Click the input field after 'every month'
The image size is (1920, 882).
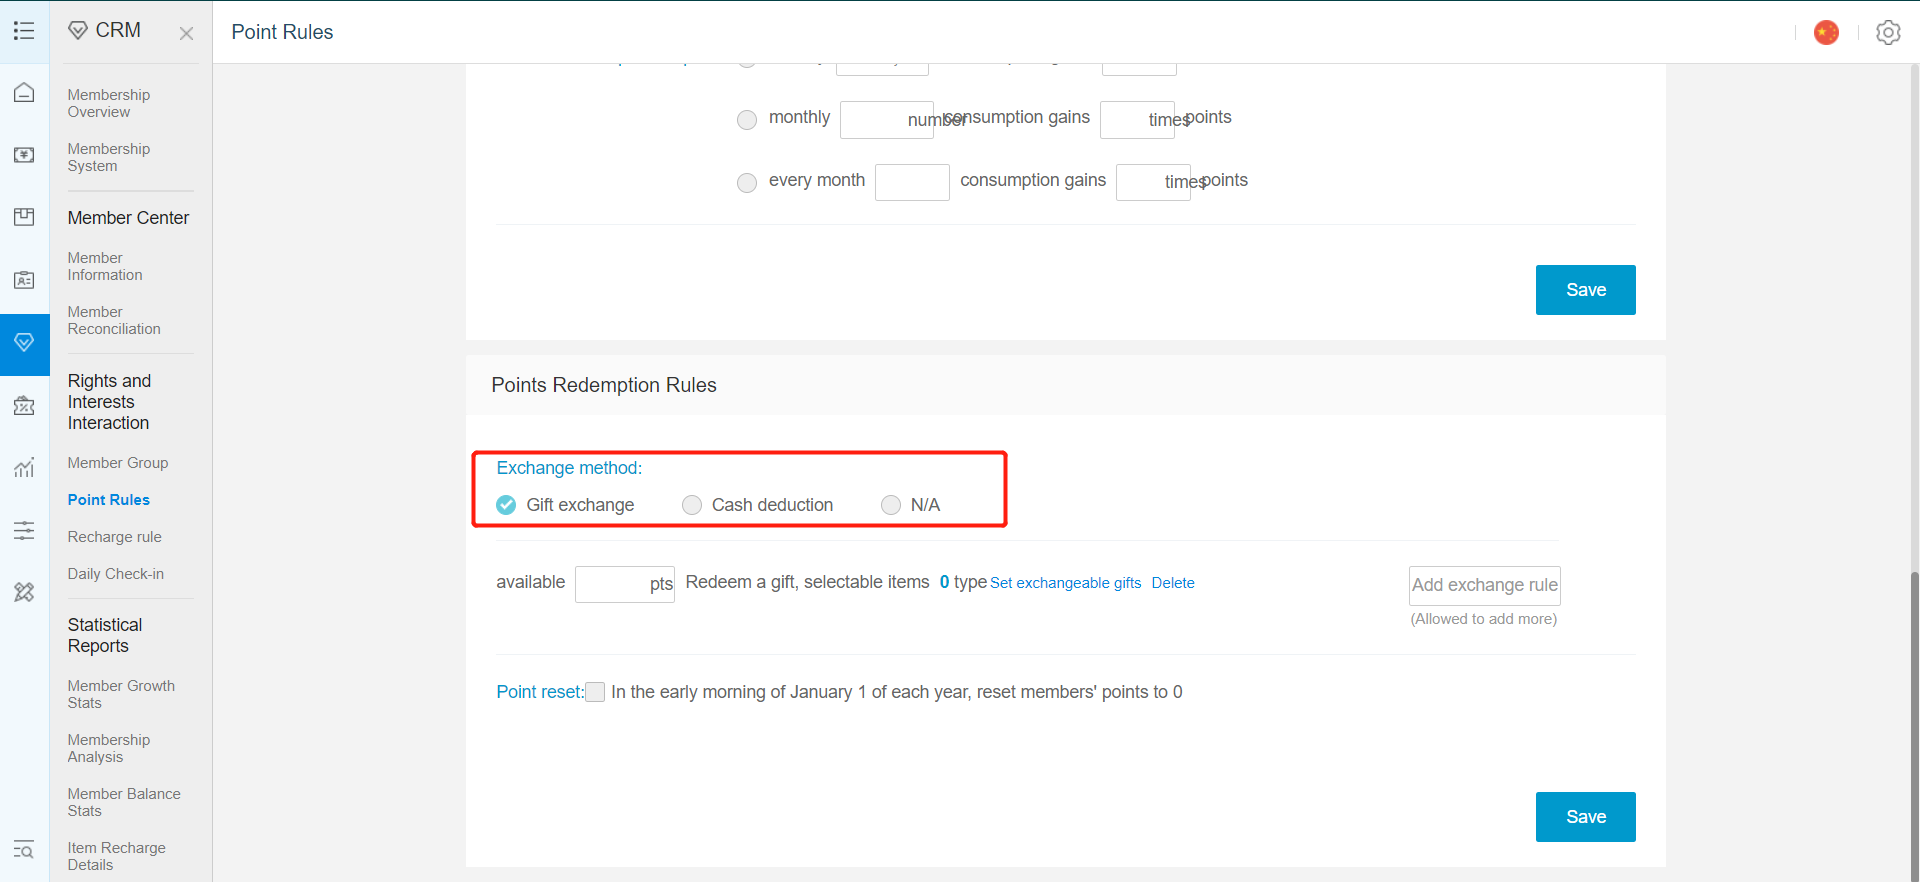912,182
